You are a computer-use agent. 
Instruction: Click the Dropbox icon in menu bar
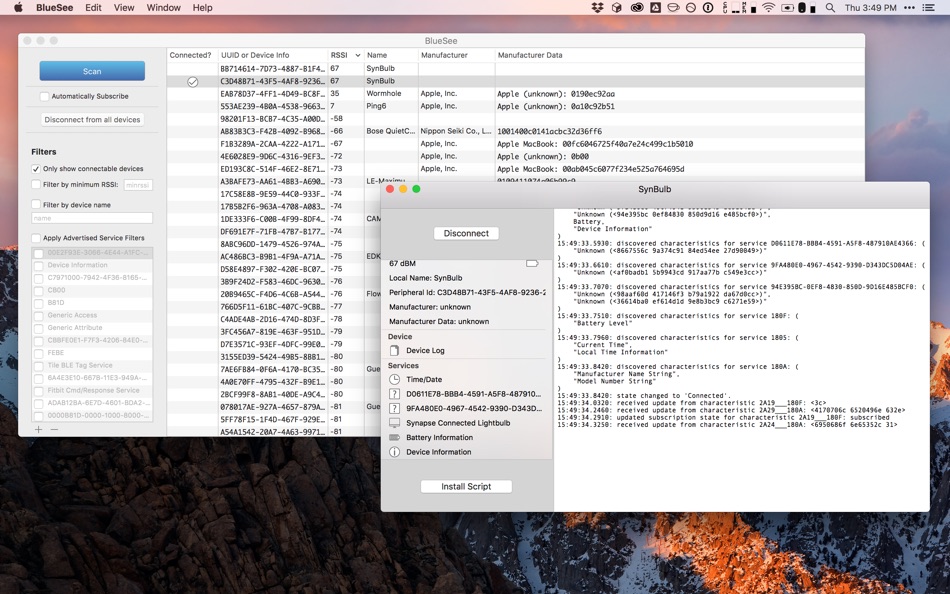(x=598, y=8)
